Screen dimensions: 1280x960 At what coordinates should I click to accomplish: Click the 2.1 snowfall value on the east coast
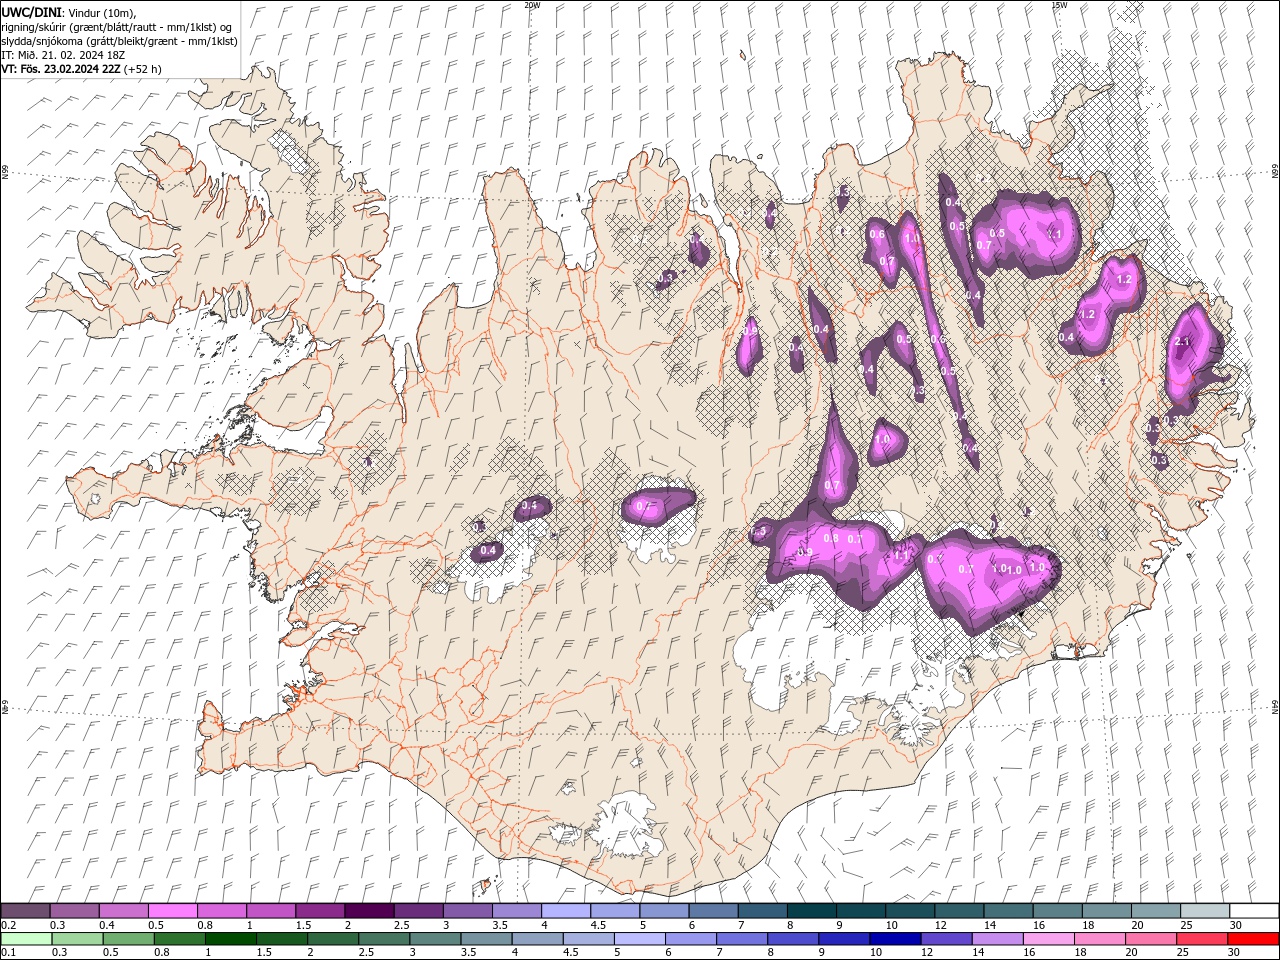click(1183, 342)
